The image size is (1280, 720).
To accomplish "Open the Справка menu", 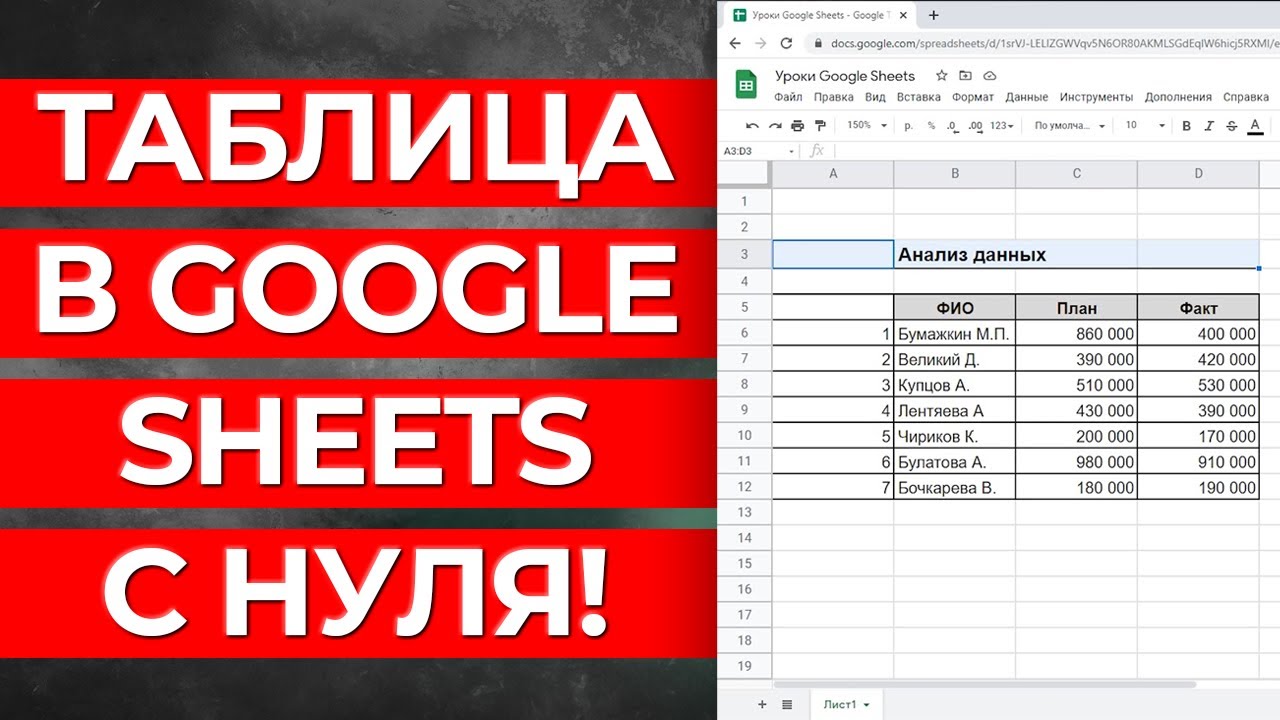I will (1246, 97).
